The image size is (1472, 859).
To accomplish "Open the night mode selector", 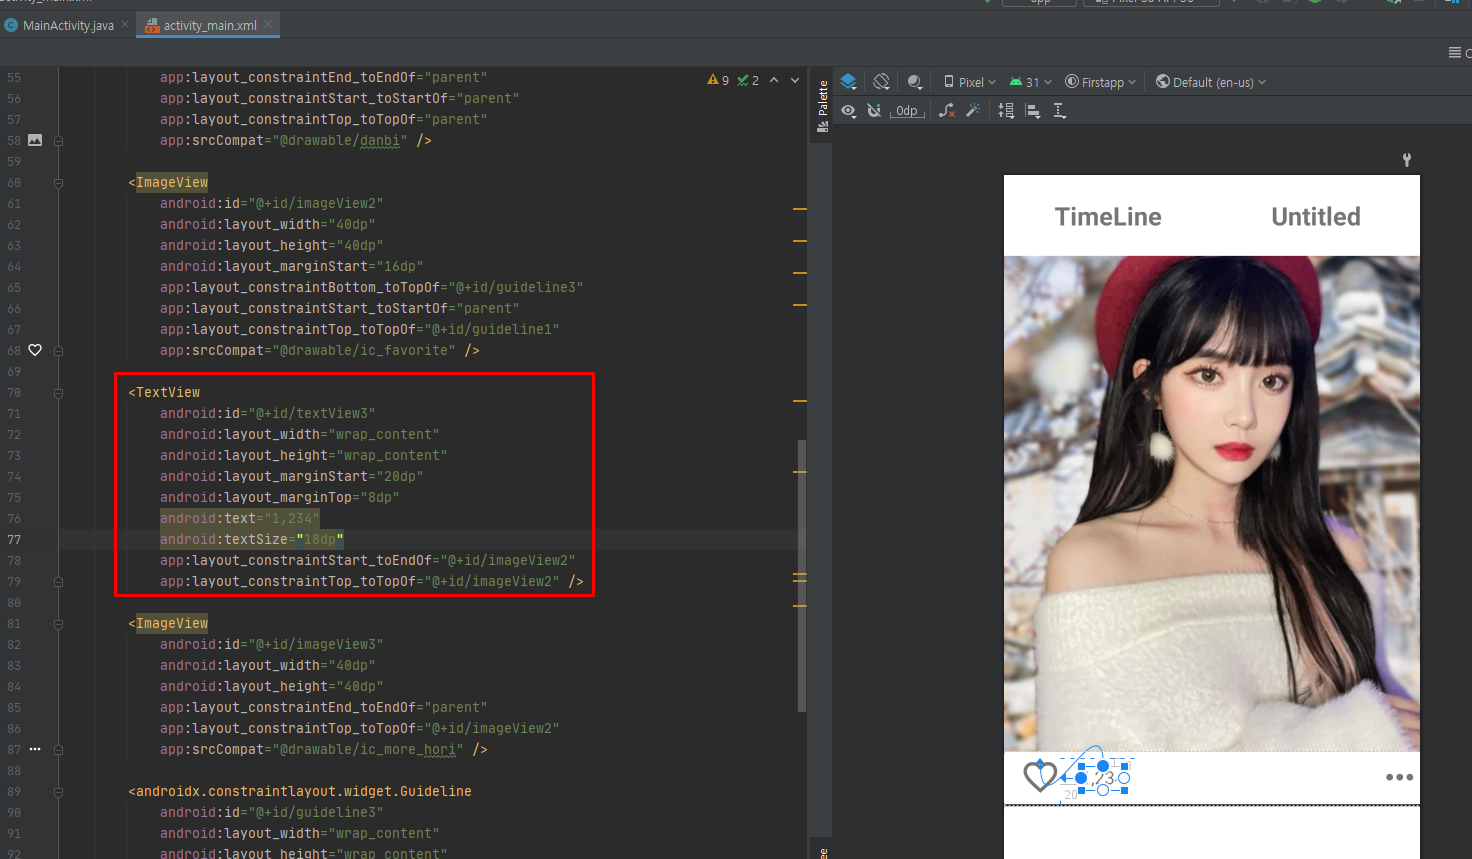I will (914, 82).
